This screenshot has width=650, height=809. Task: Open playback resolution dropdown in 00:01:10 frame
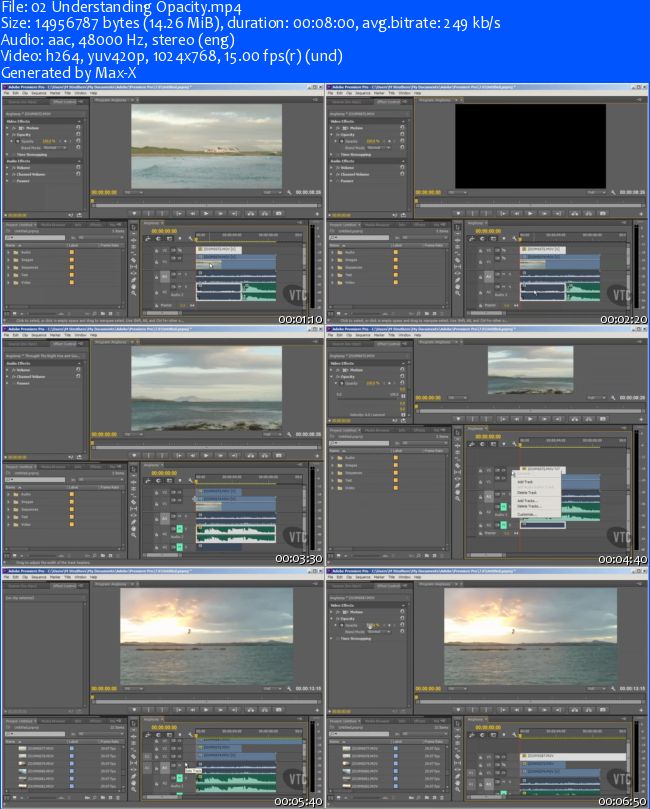pyautogui.click(x=273, y=192)
